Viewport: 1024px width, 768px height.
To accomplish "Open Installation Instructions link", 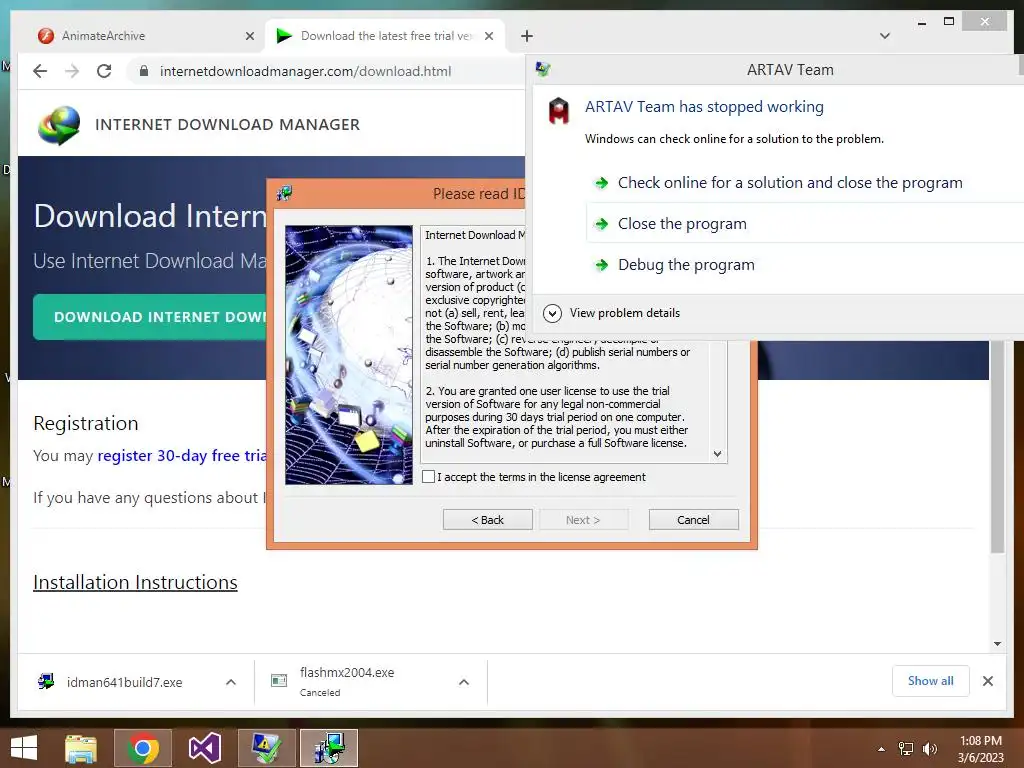I will click(135, 582).
